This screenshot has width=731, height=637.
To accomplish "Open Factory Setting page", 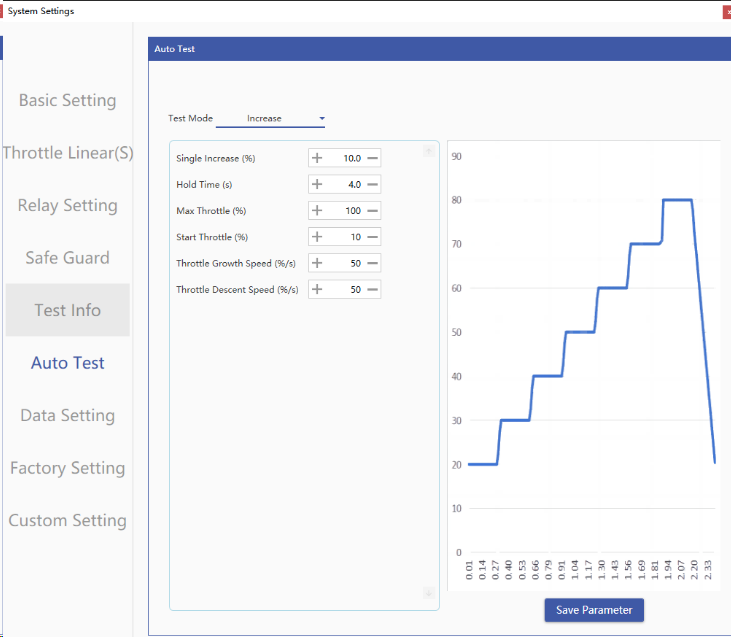I will 67,468.
